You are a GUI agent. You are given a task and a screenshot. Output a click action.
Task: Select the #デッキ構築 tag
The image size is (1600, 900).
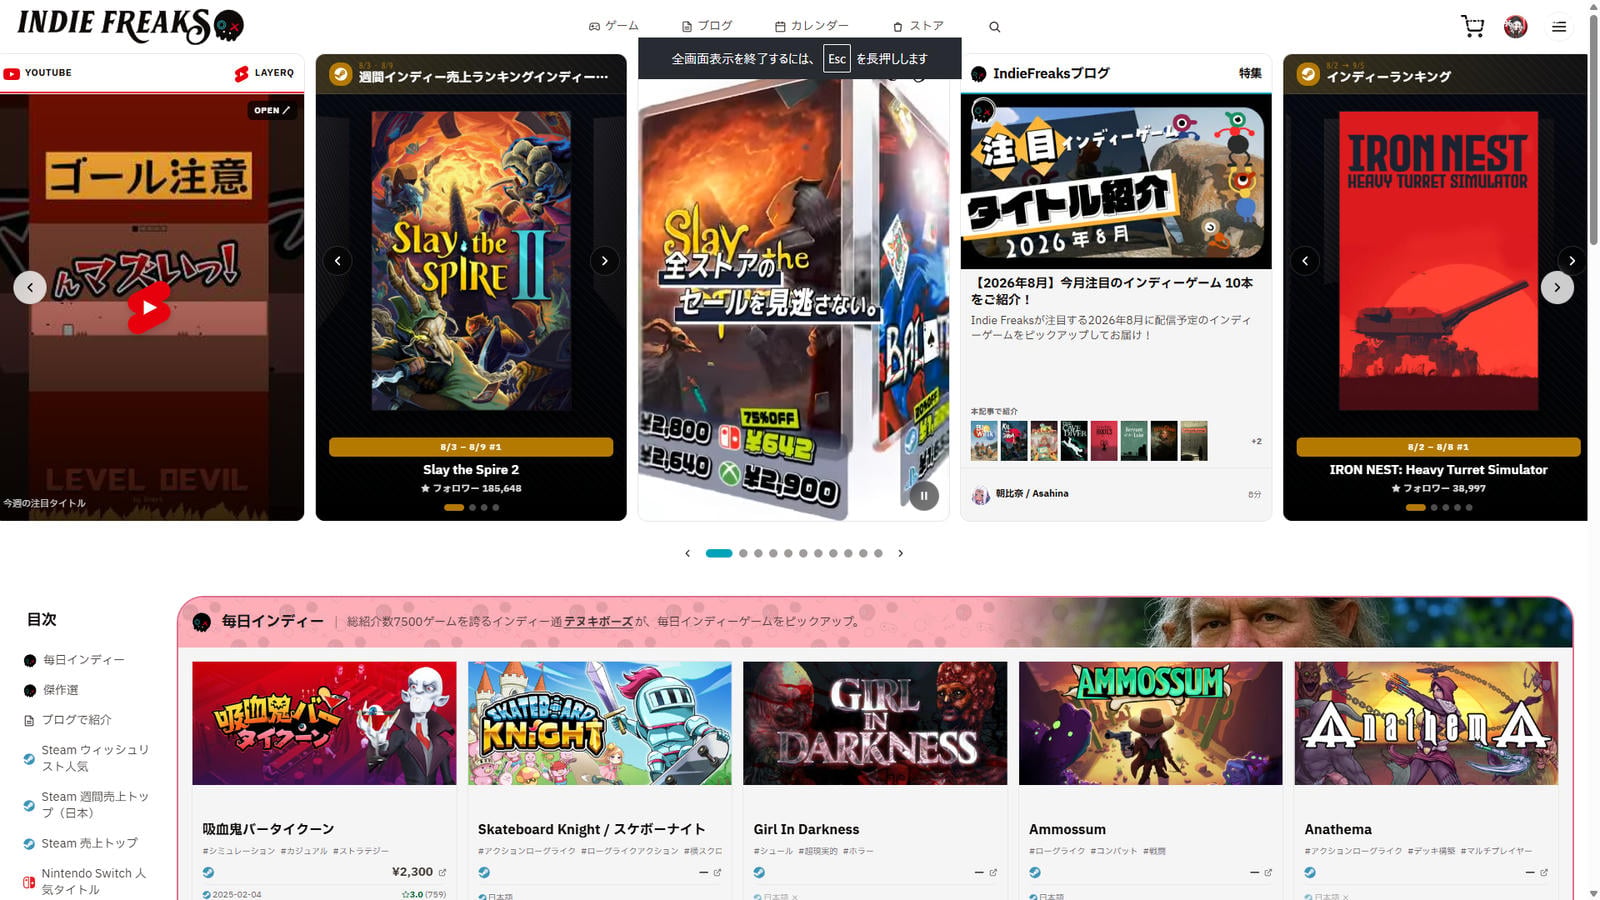(1431, 851)
